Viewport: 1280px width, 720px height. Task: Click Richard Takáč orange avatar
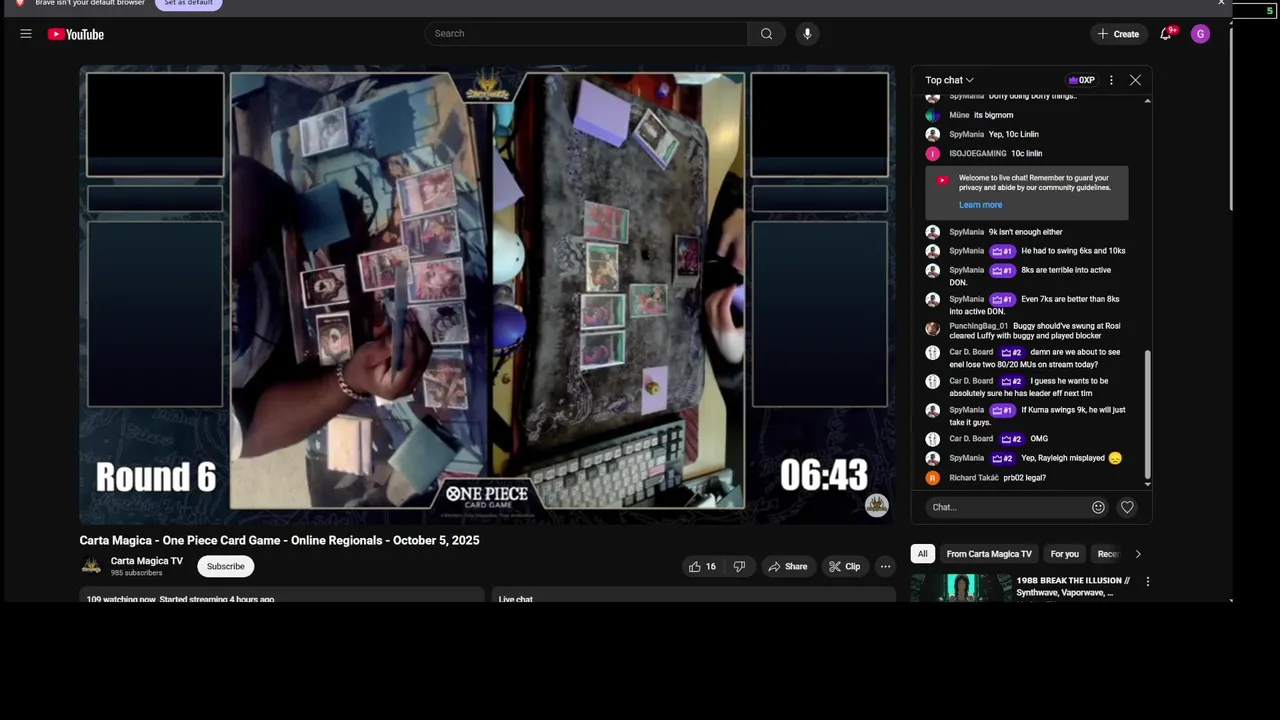pos(932,478)
